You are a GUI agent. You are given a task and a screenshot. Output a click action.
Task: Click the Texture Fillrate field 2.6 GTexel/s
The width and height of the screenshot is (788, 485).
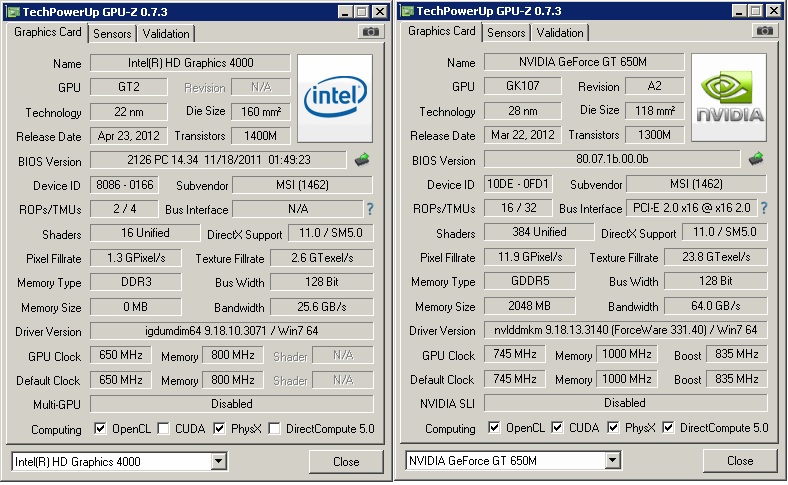click(322, 258)
